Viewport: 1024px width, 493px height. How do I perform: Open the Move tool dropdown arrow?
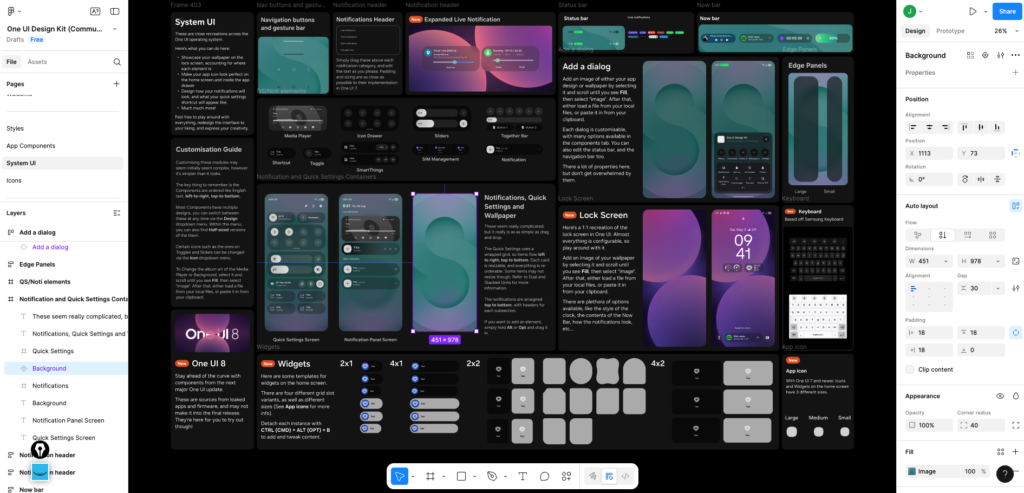tap(413, 476)
